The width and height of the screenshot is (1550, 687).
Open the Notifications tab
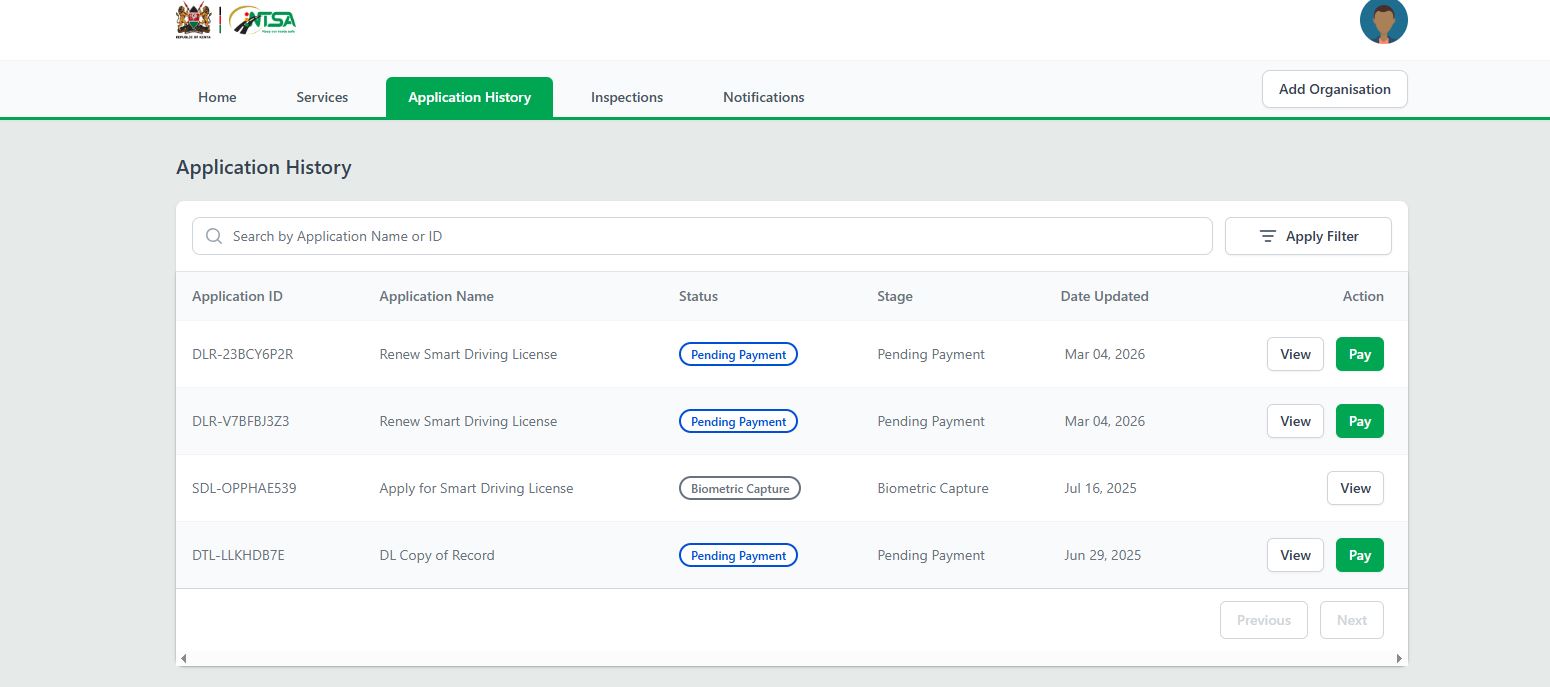[x=763, y=97]
